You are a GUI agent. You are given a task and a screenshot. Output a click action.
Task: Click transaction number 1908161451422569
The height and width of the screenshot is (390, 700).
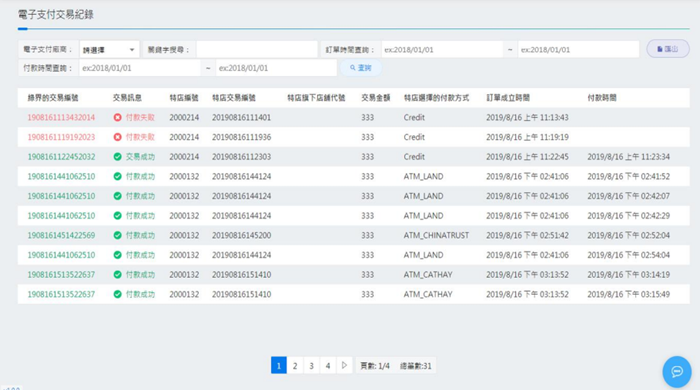[x=61, y=235]
